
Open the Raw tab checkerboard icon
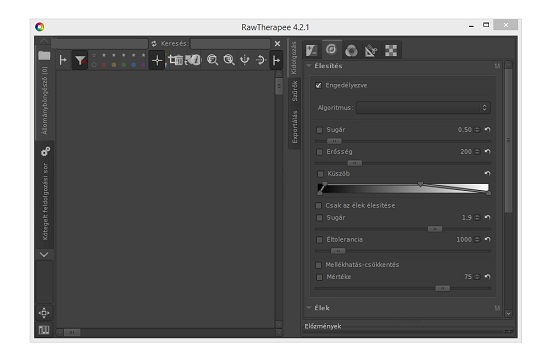click(391, 50)
